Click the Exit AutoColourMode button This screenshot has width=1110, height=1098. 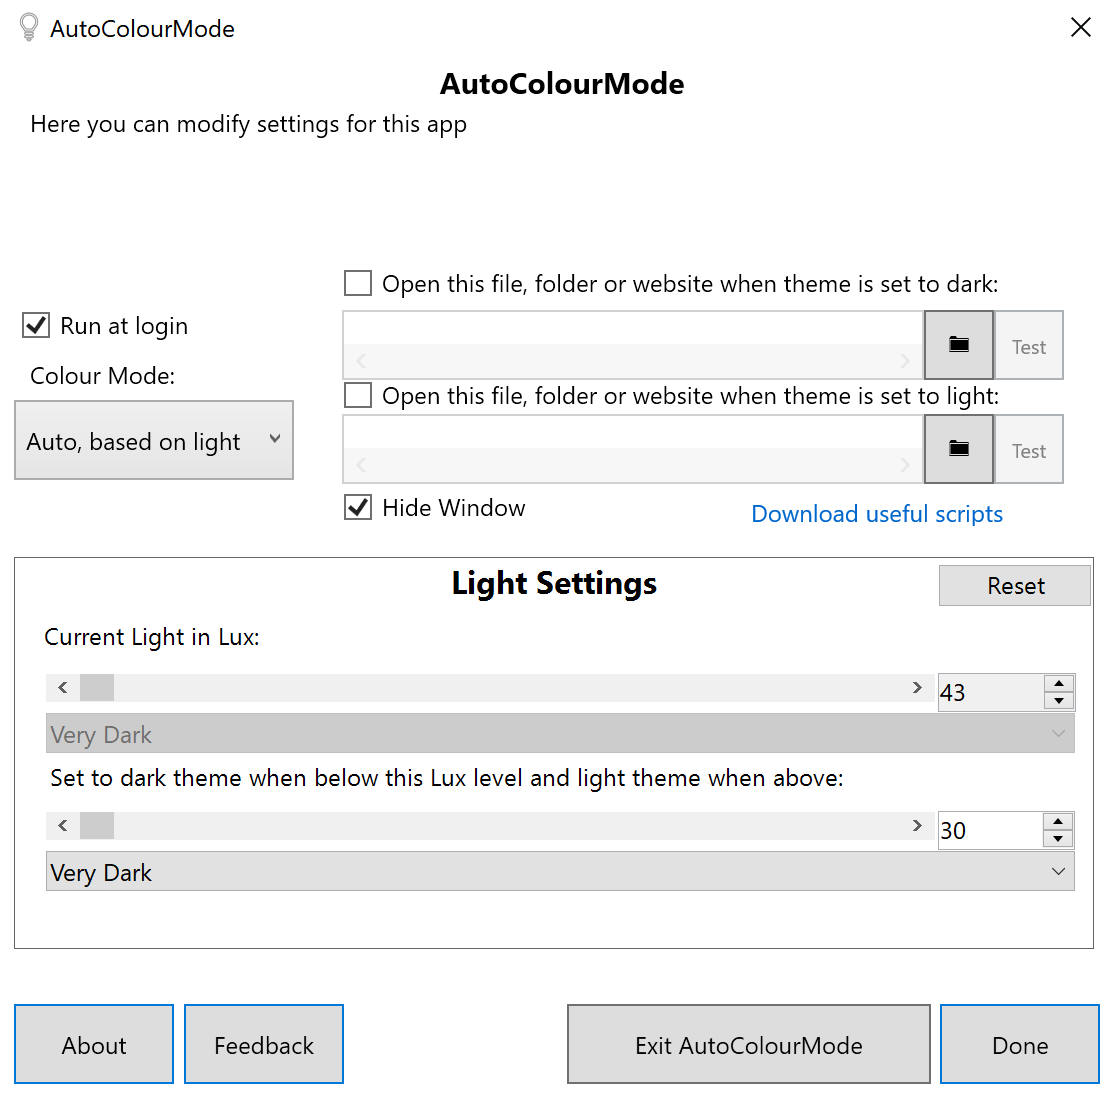tap(748, 1045)
